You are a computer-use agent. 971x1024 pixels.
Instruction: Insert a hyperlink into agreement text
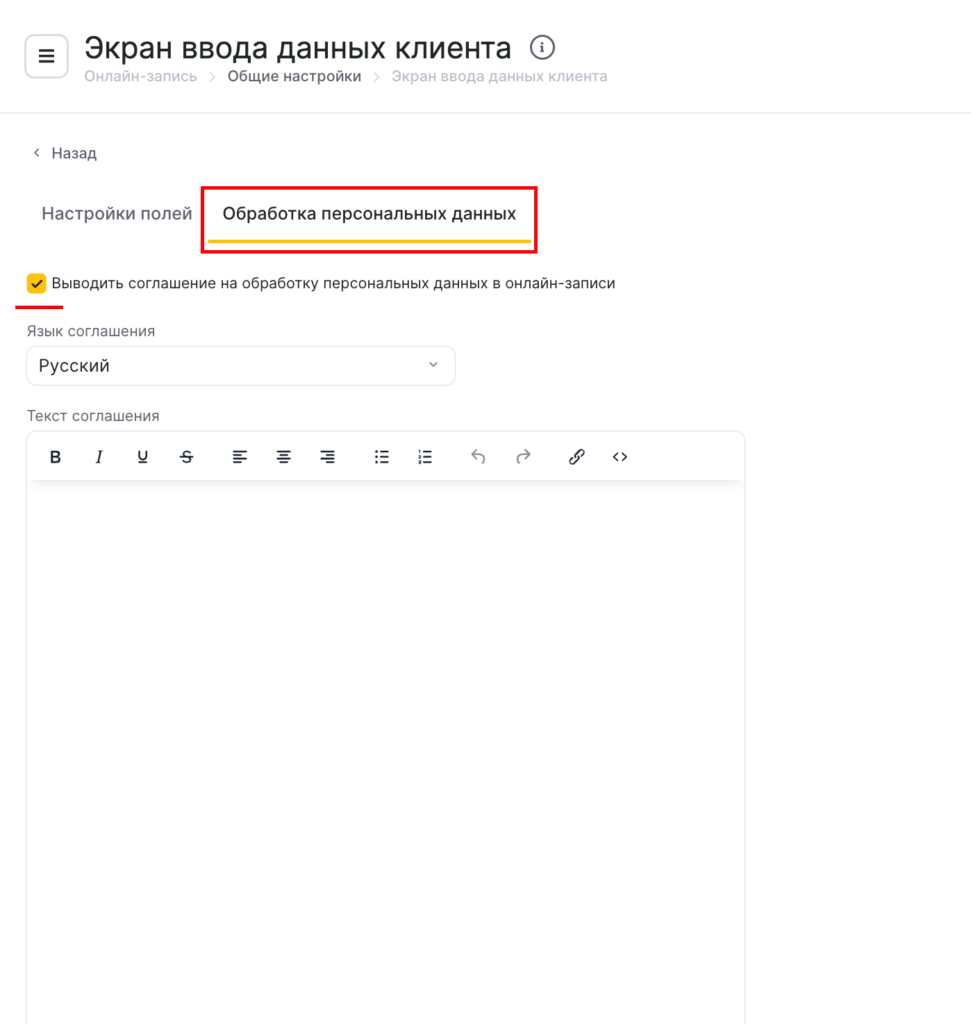pyautogui.click(x=576, y=457)
